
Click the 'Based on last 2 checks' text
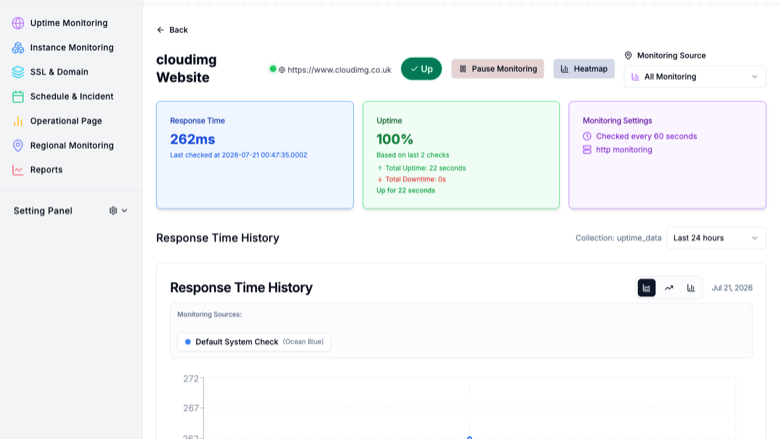tap(412, 155)
